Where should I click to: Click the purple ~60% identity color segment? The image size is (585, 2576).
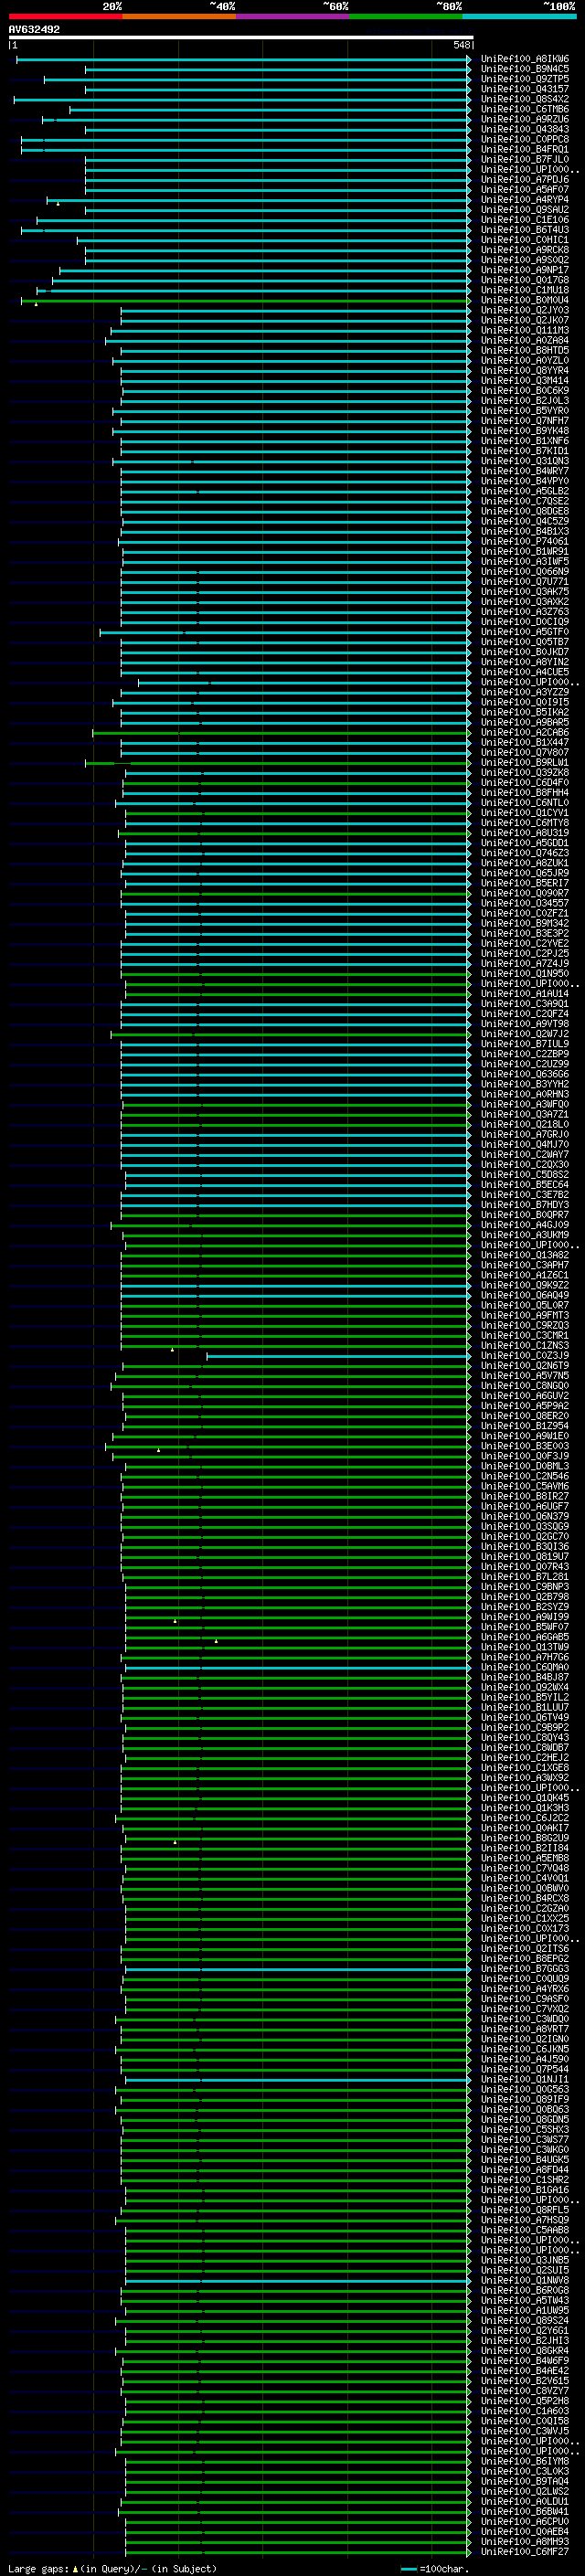click(293, 16)
